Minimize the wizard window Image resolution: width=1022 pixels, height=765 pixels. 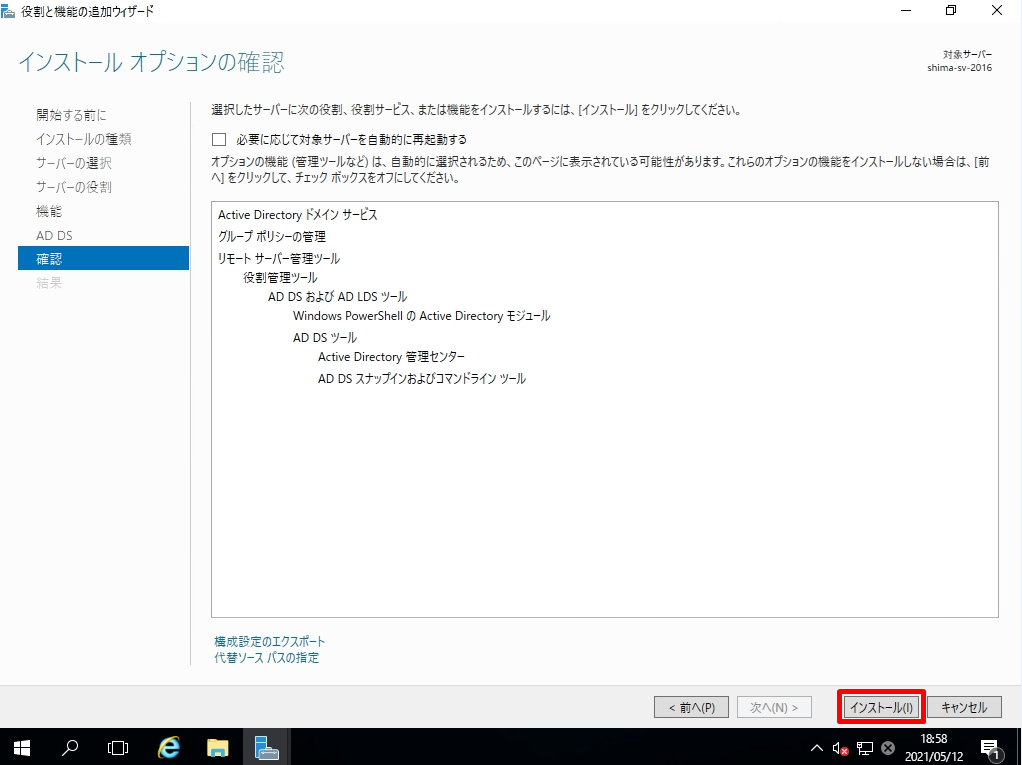pos(906,11)
